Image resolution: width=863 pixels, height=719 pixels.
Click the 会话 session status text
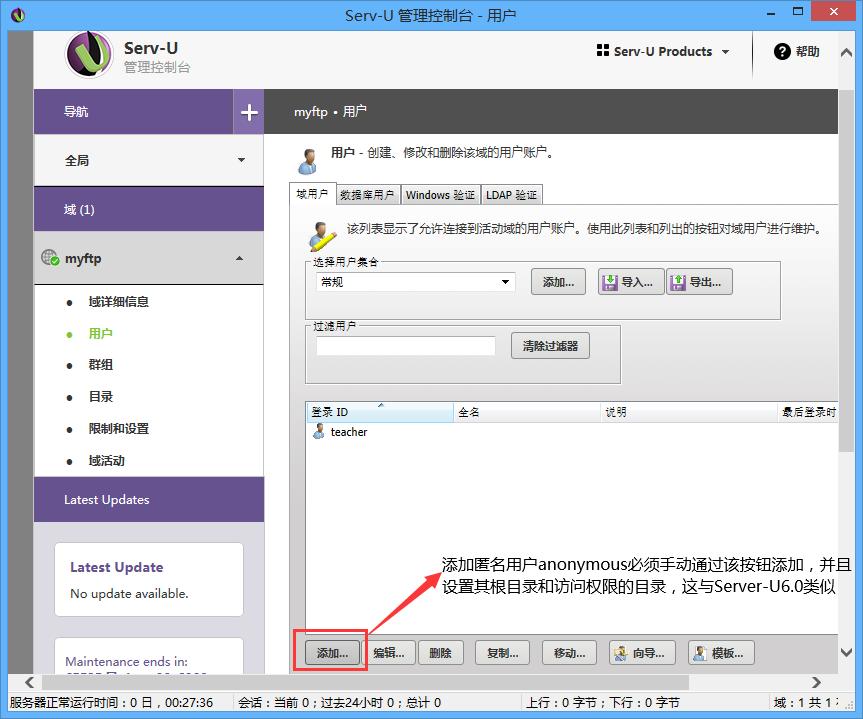click(x=340, y=702)
